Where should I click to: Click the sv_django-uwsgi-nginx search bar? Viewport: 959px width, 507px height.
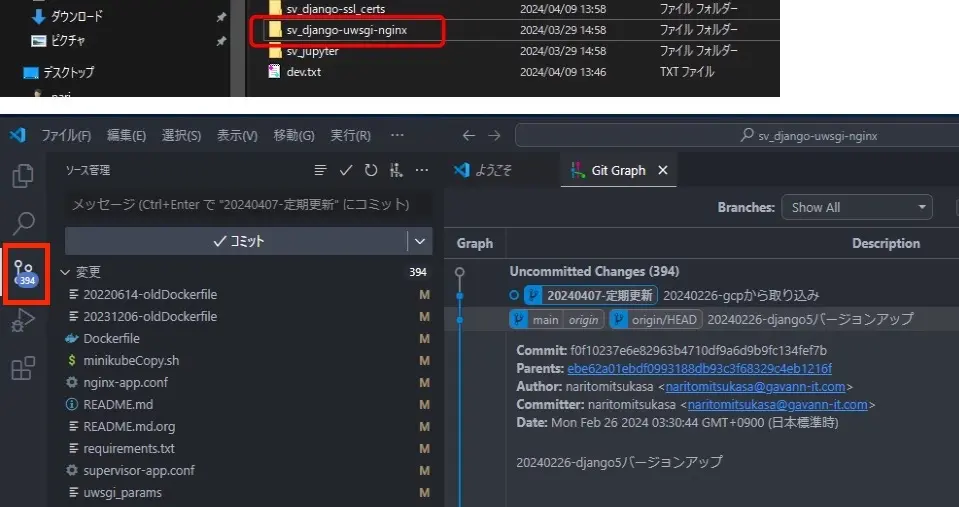coord(737,135)
